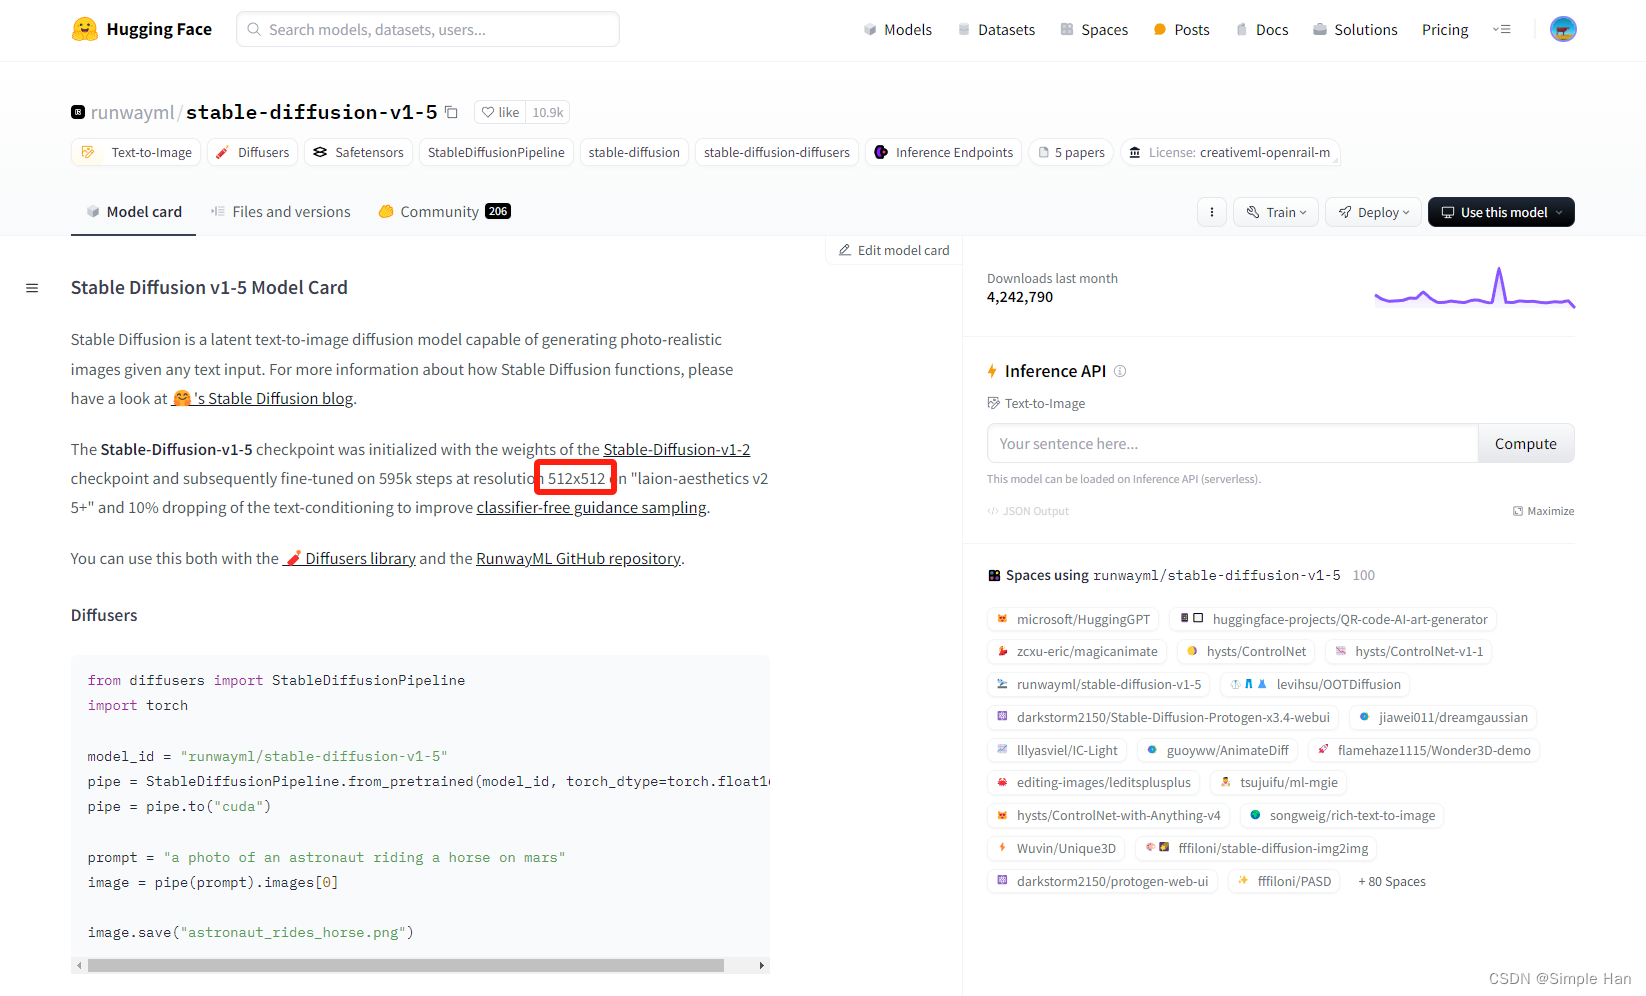
Task: Copy model name with the clipboard icon
Action: (x=452, y=112)
